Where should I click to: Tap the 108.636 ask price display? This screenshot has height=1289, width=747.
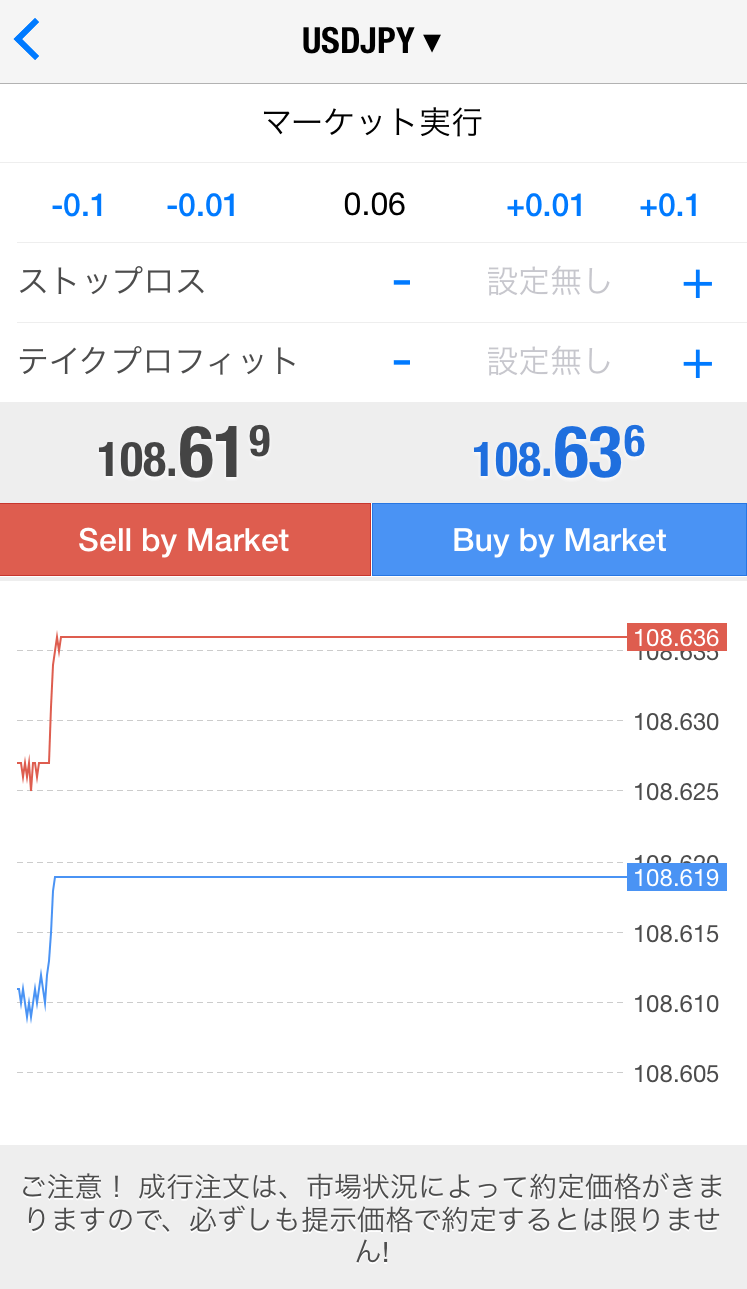559,453
